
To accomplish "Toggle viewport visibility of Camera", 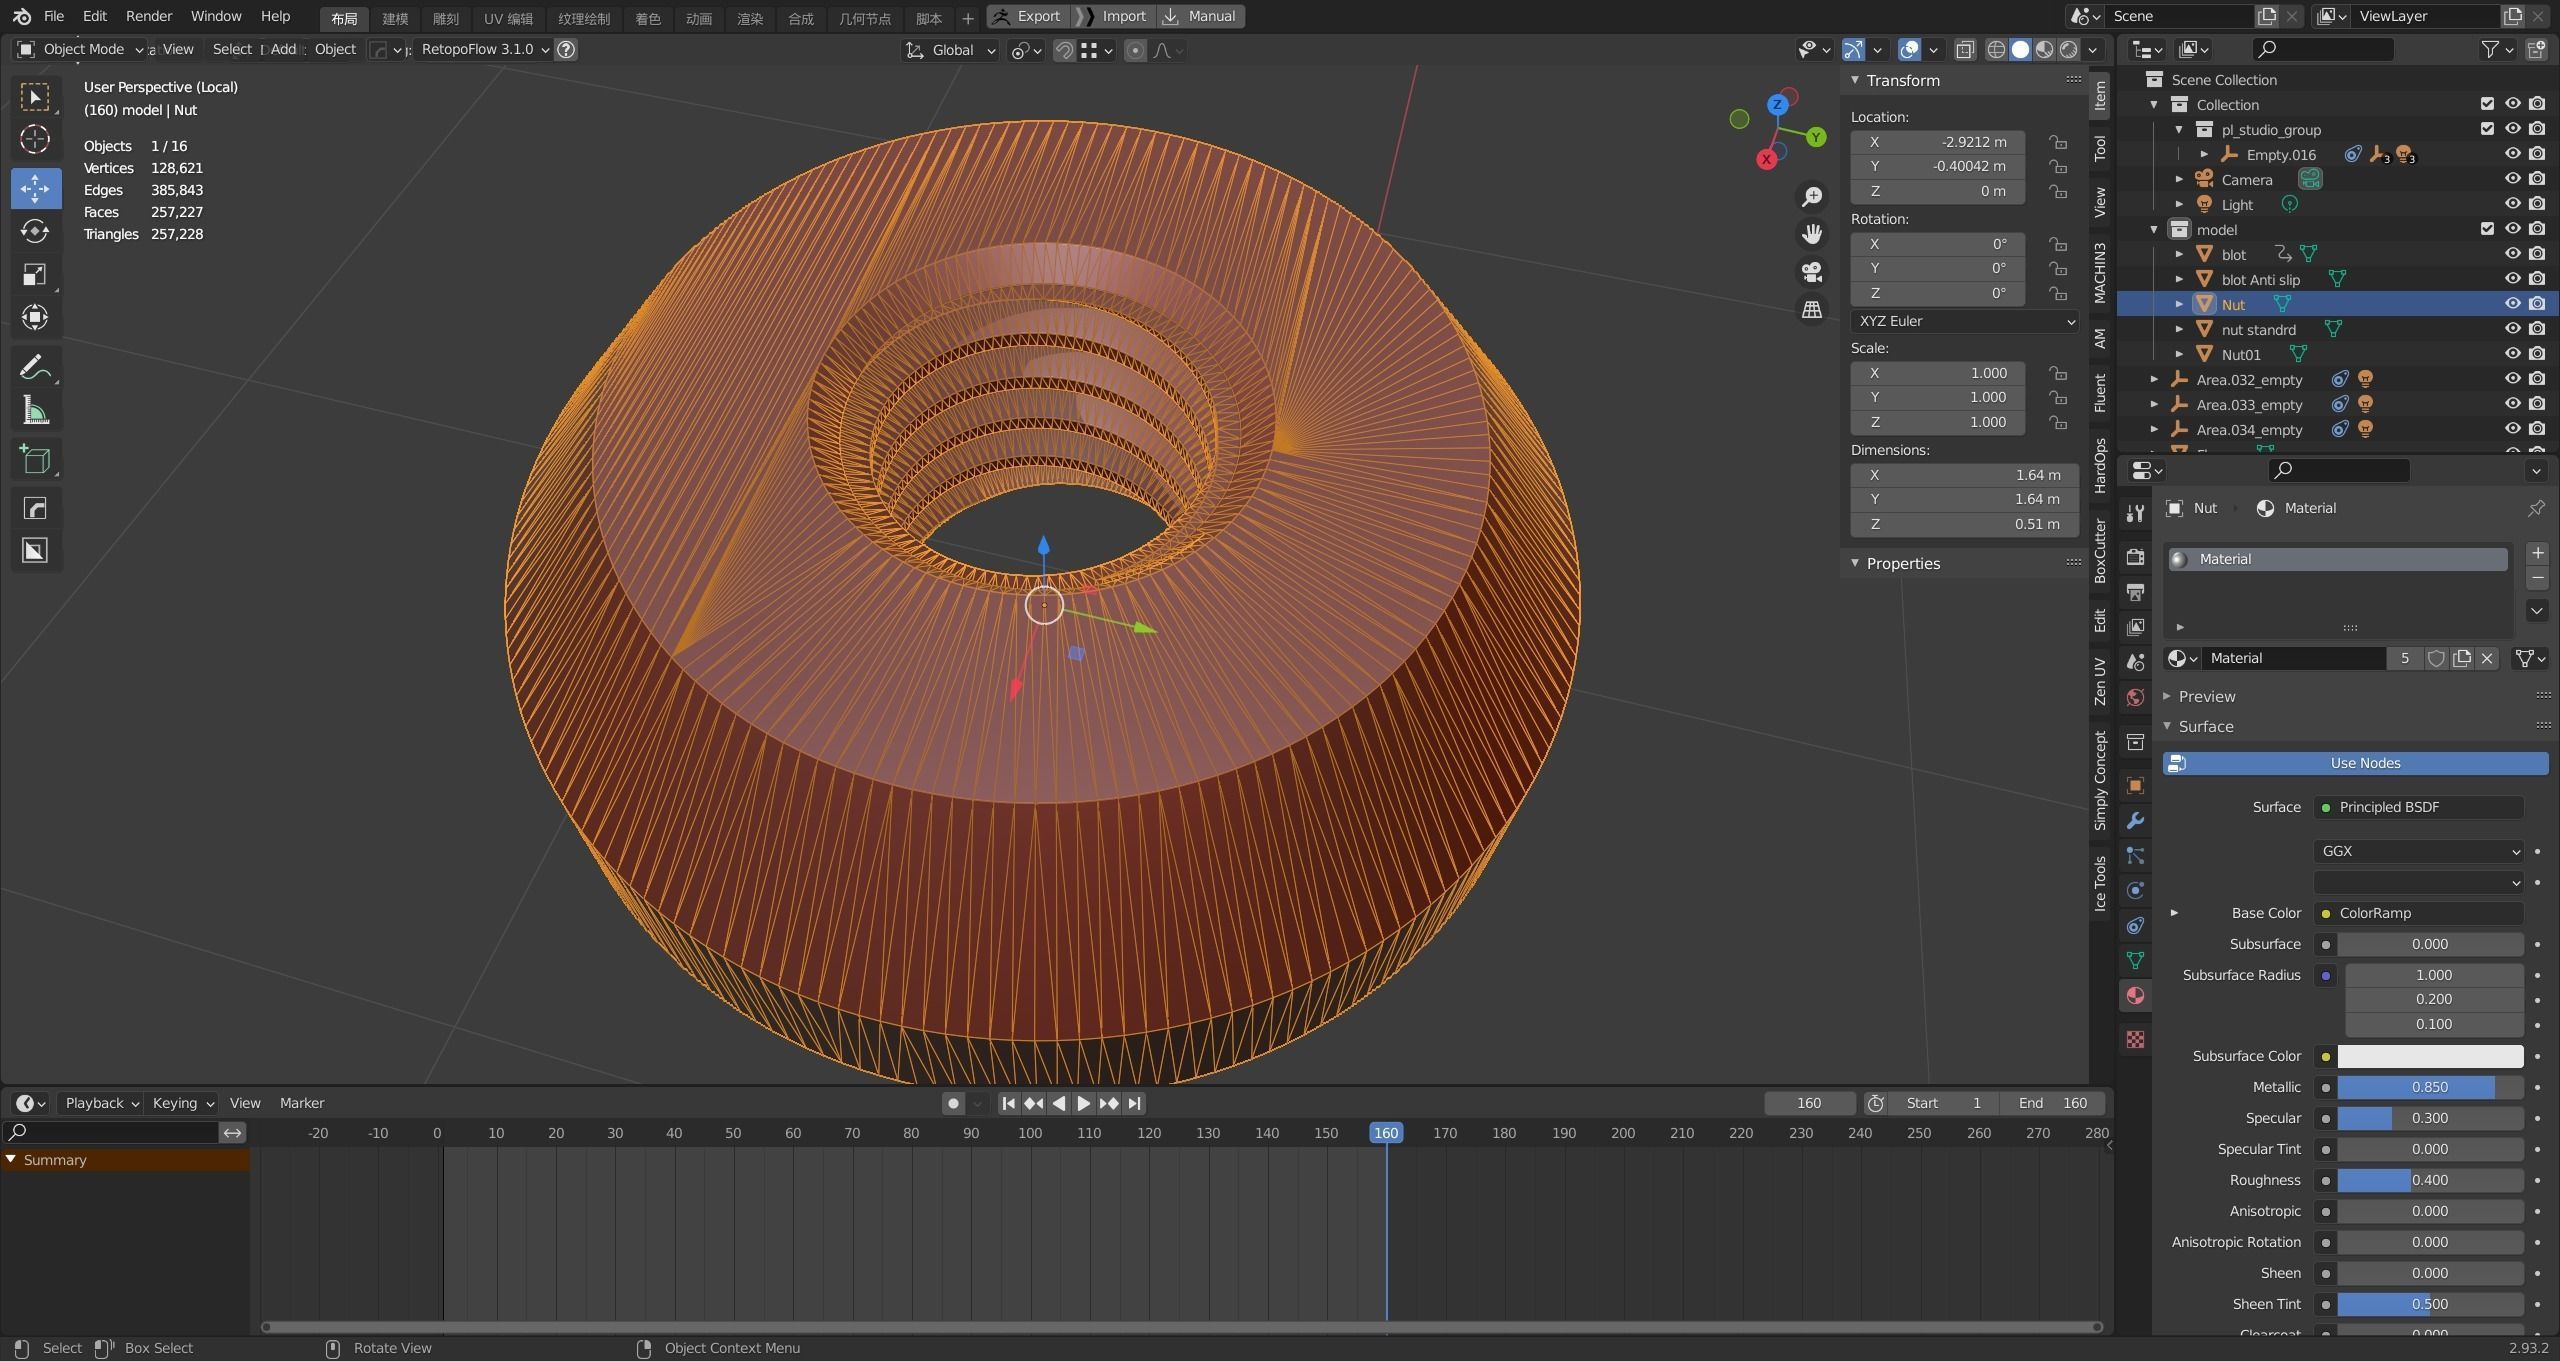I will coord(2512,179).
